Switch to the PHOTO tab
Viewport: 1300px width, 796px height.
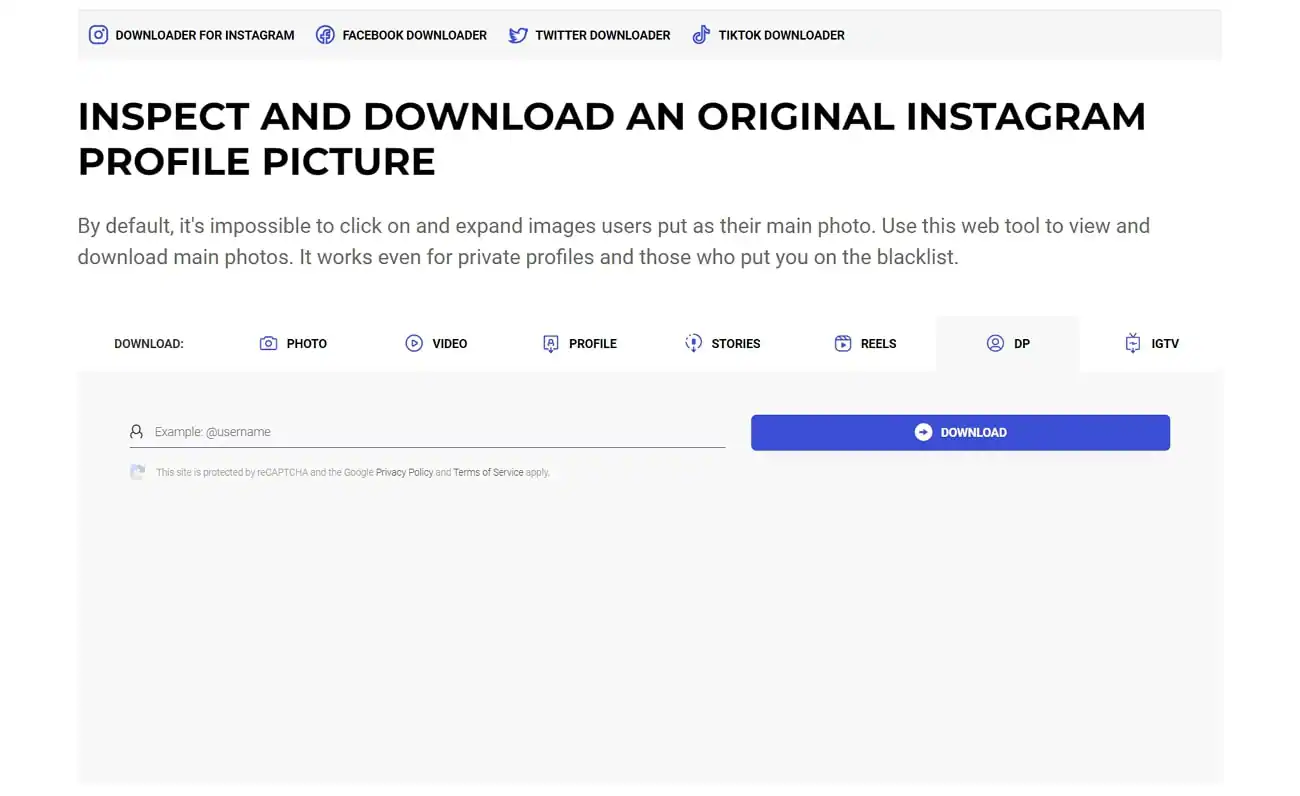point(293,343)
